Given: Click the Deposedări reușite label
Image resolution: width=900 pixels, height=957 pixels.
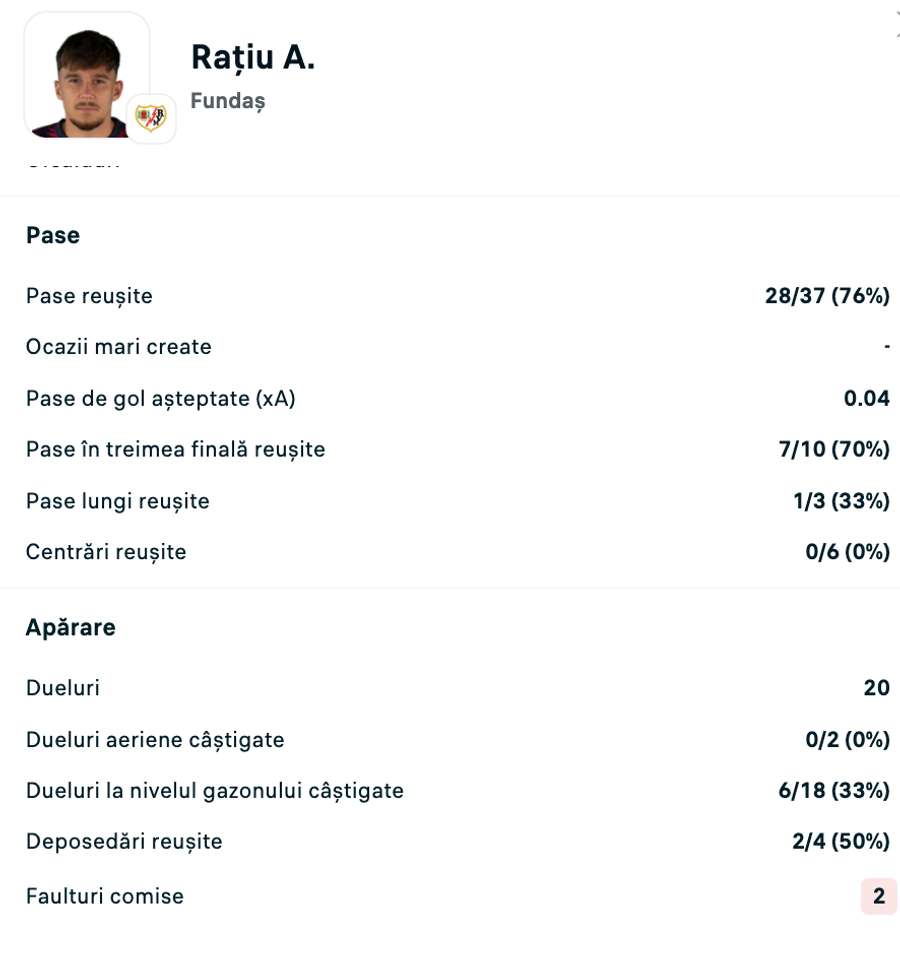Looking at the screenshot, I should [124, 842].
